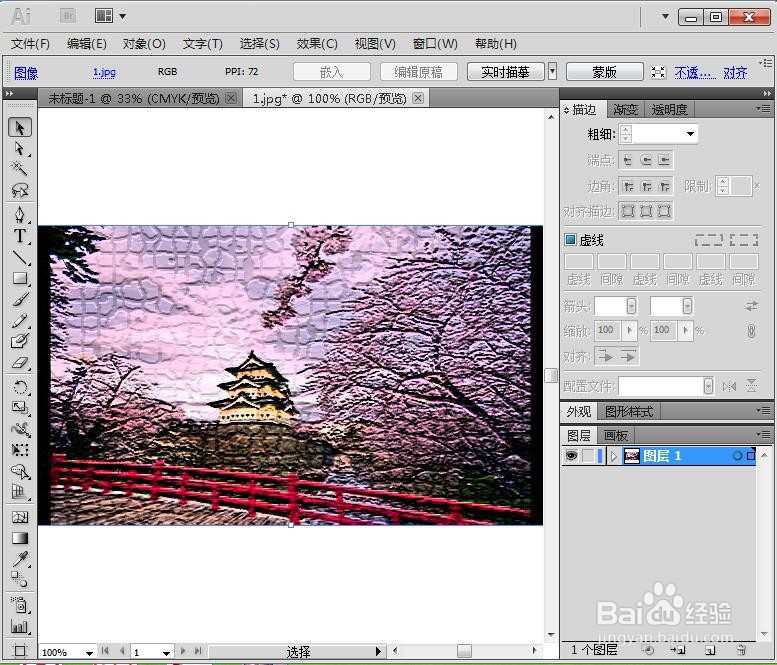Viewport: 777px width, 665px height.
Task: Click the 蒙版 button
Action: coord(605,72)
